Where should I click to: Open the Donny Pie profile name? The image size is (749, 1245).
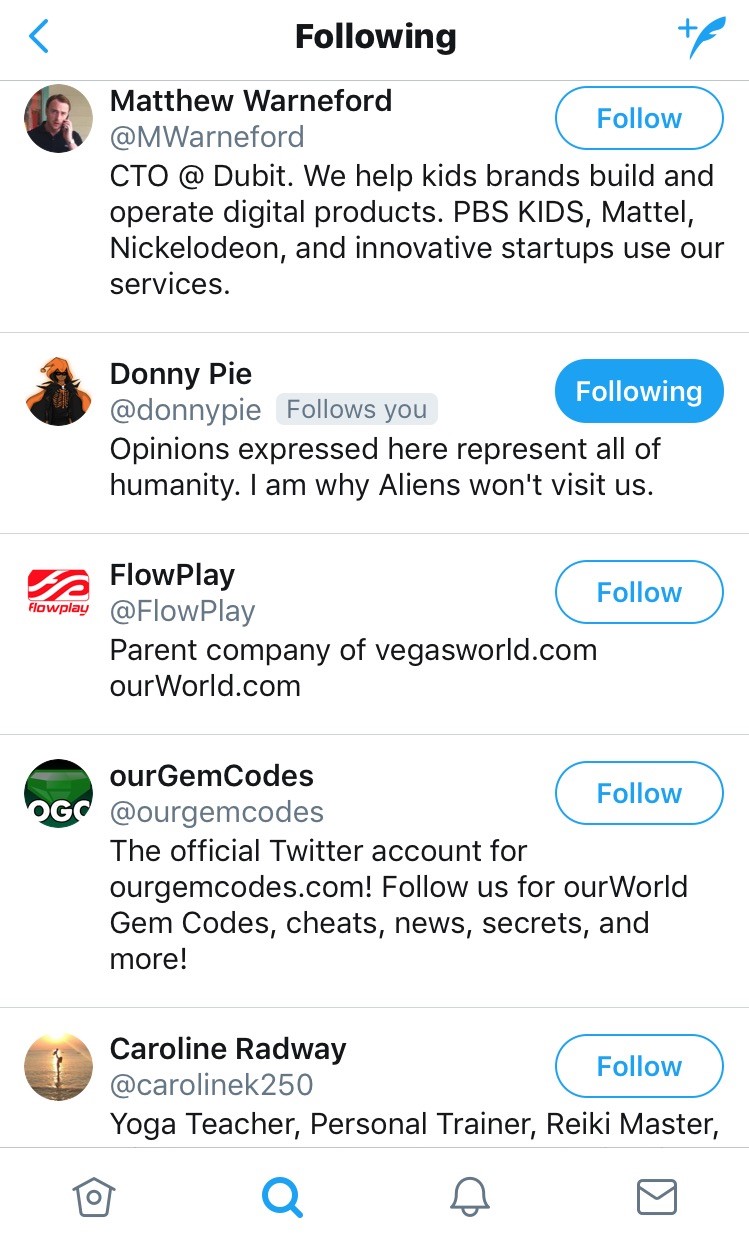coord(181,374)
